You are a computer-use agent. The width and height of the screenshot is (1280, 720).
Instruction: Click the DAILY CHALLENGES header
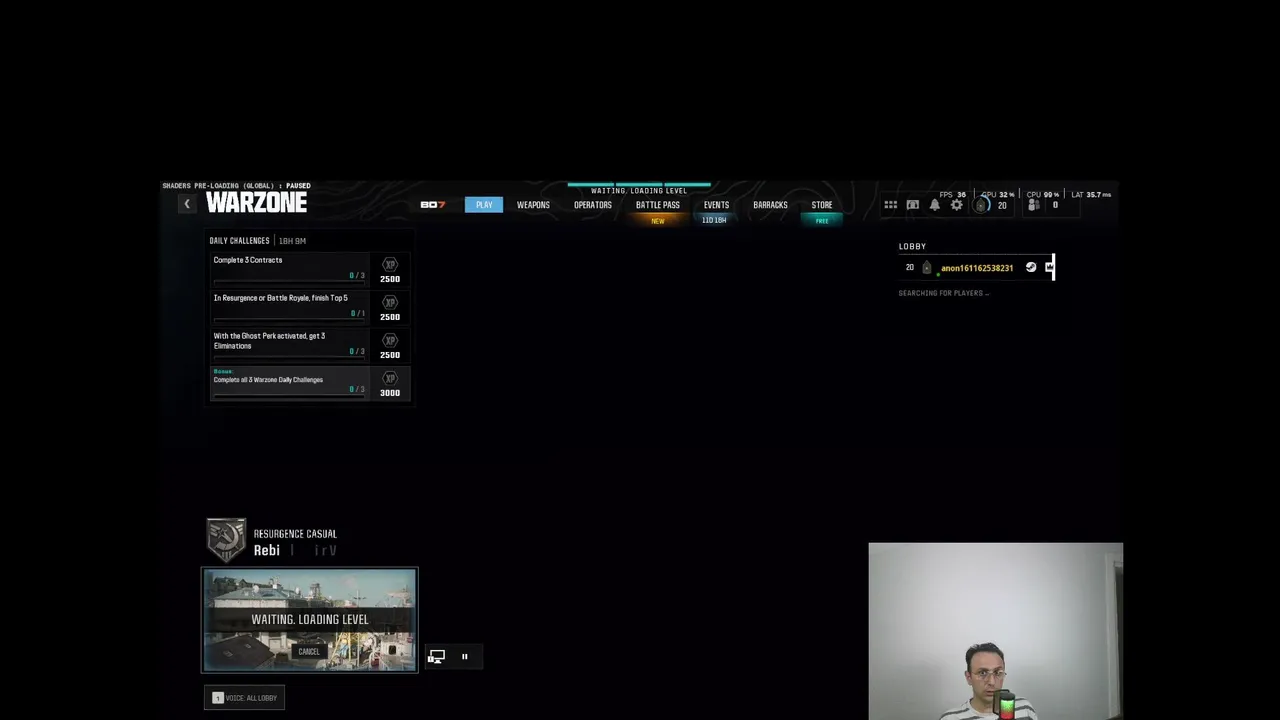coord(239,241)
